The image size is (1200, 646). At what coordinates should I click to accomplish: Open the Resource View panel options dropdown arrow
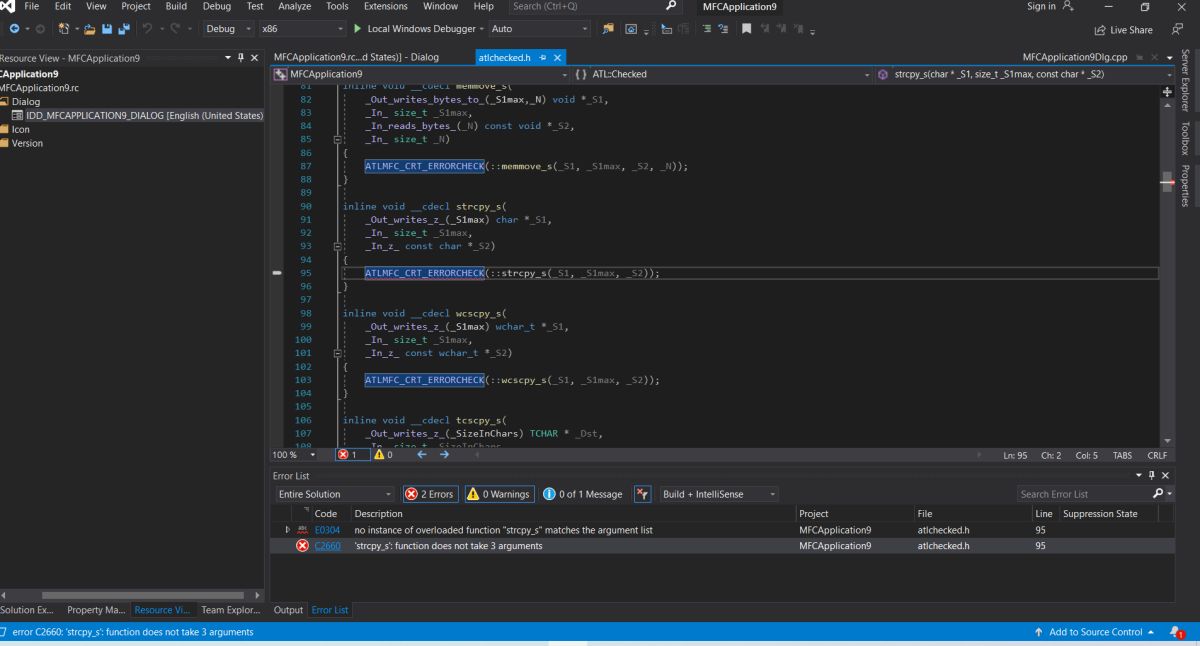[x=228, y=58]
